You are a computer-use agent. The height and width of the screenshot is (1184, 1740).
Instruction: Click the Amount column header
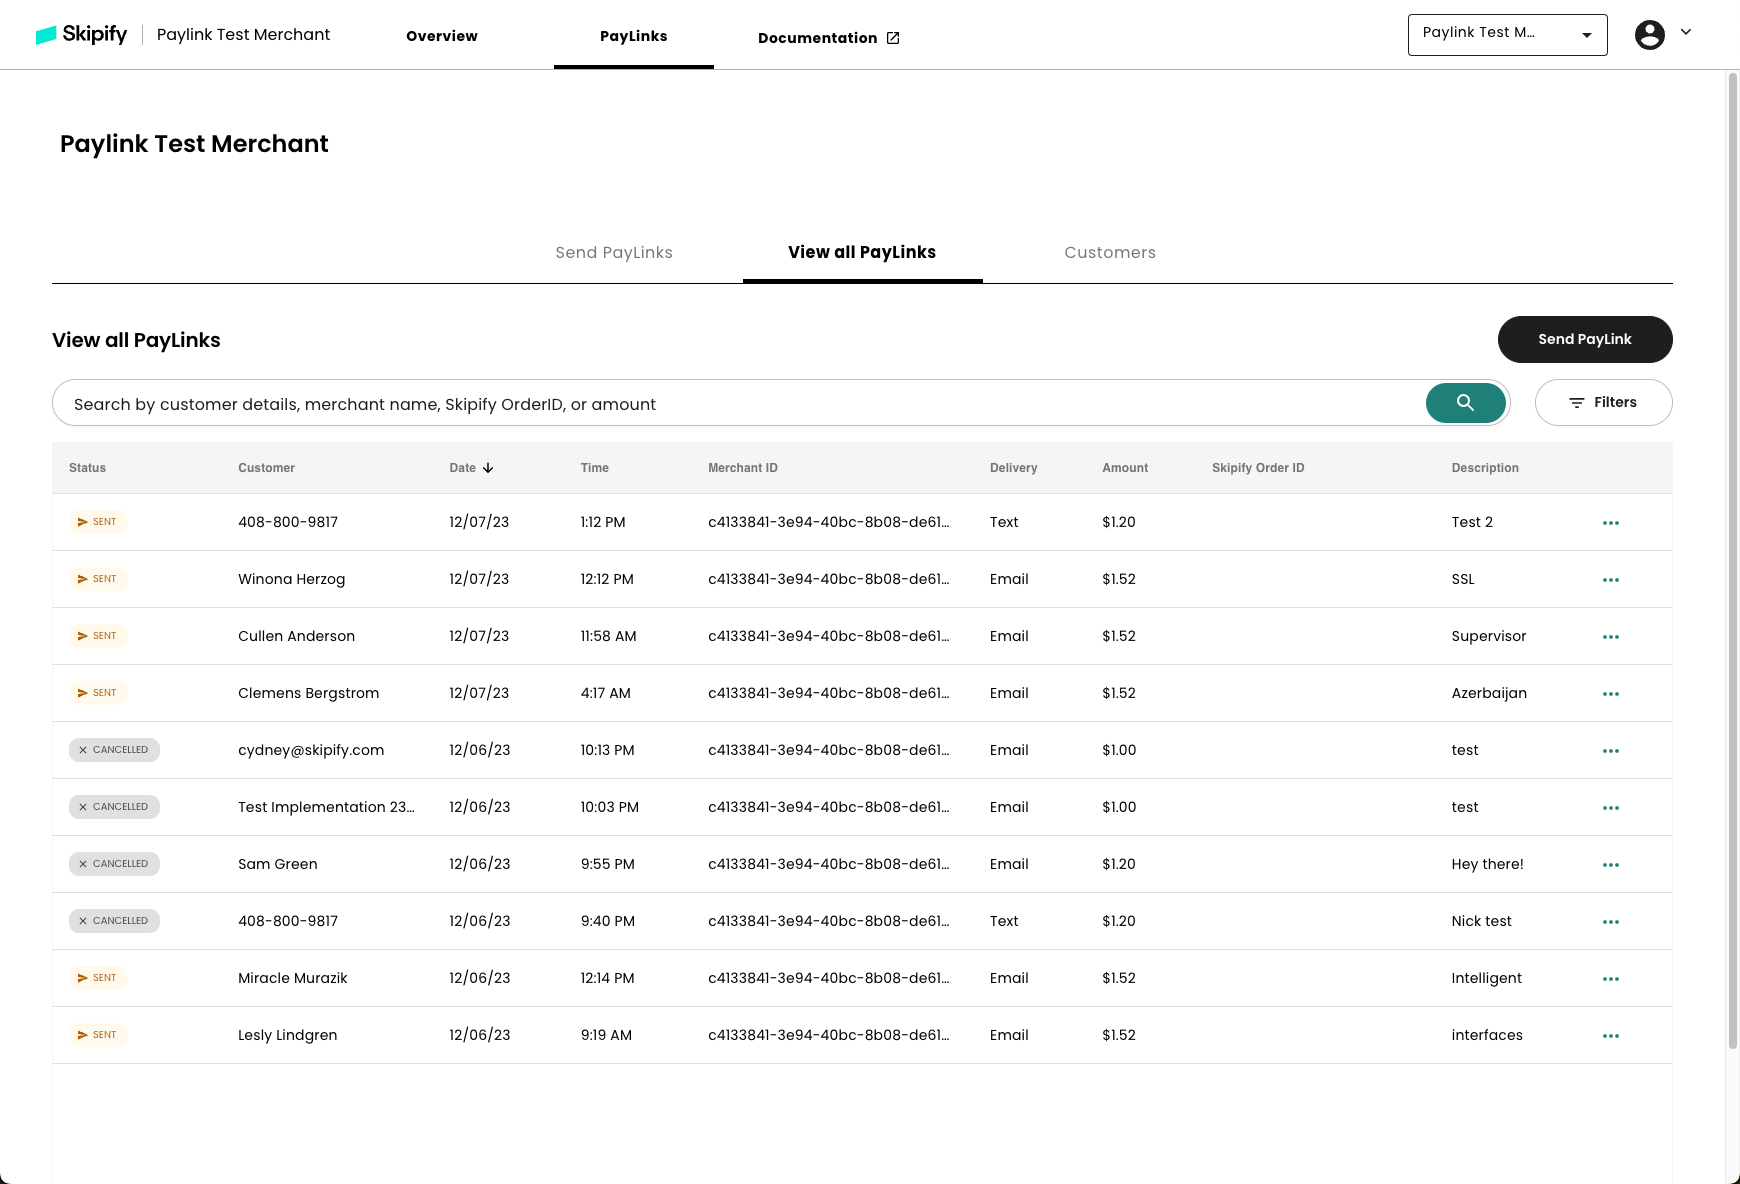[x=1125, y=468]
